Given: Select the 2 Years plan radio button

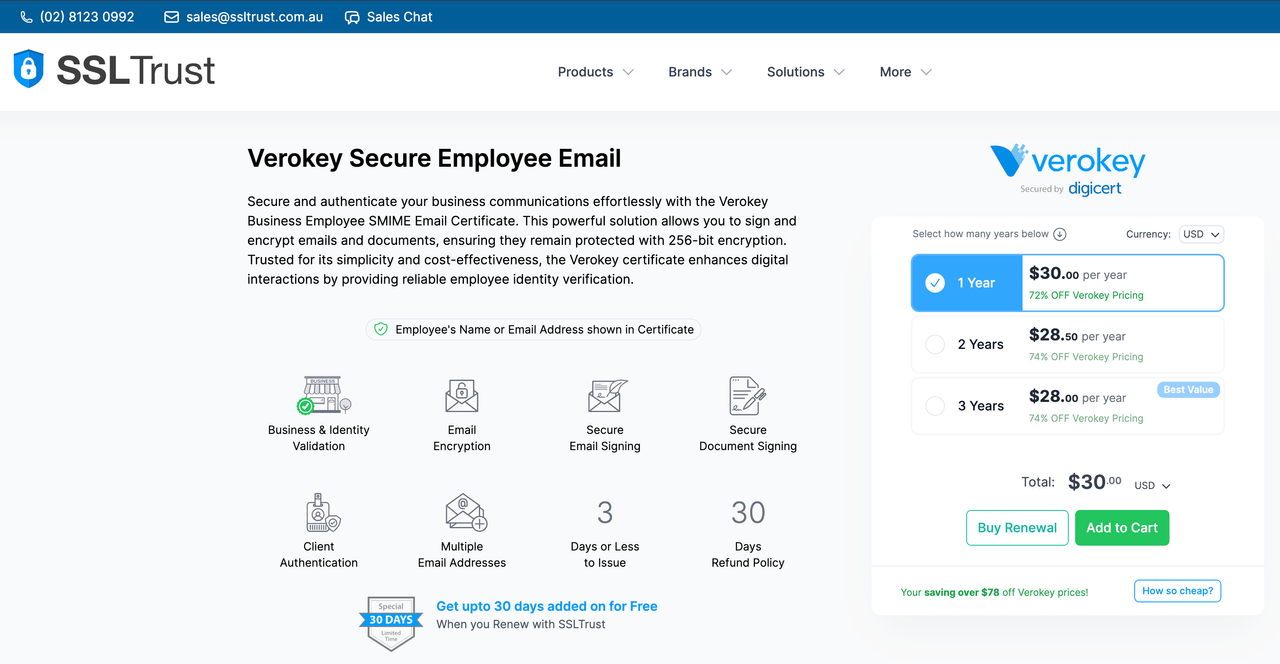Looking at the screenshot, I should click(x=935, y=345).
